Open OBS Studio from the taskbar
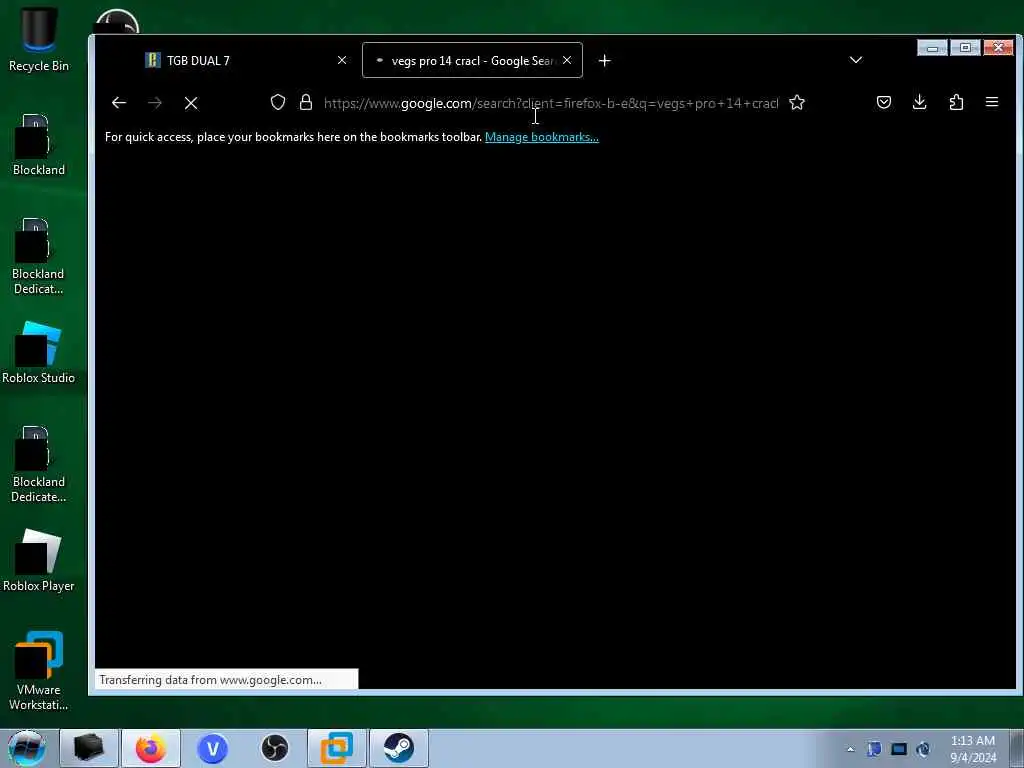The height and width of the screenshot is (768, 1024). [275, 748]
